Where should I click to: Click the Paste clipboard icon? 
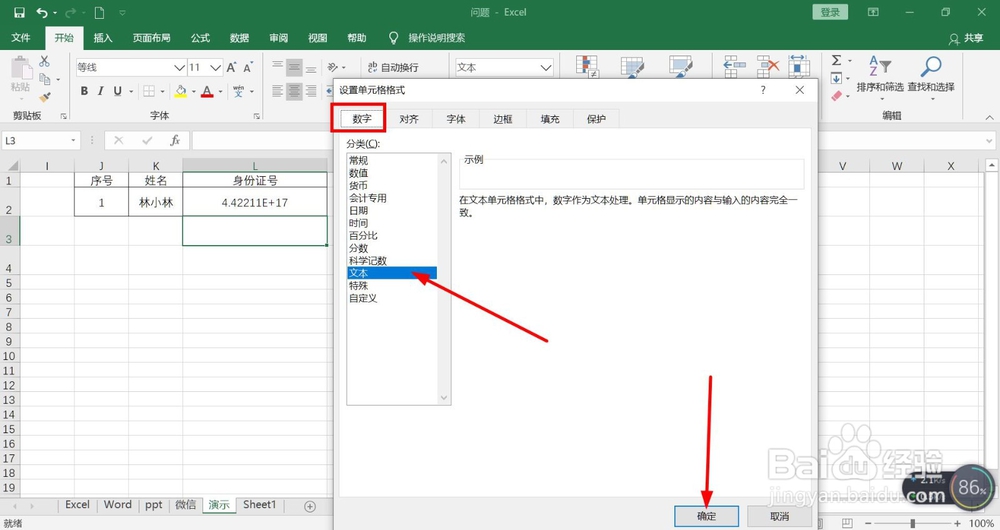[20, 69]
